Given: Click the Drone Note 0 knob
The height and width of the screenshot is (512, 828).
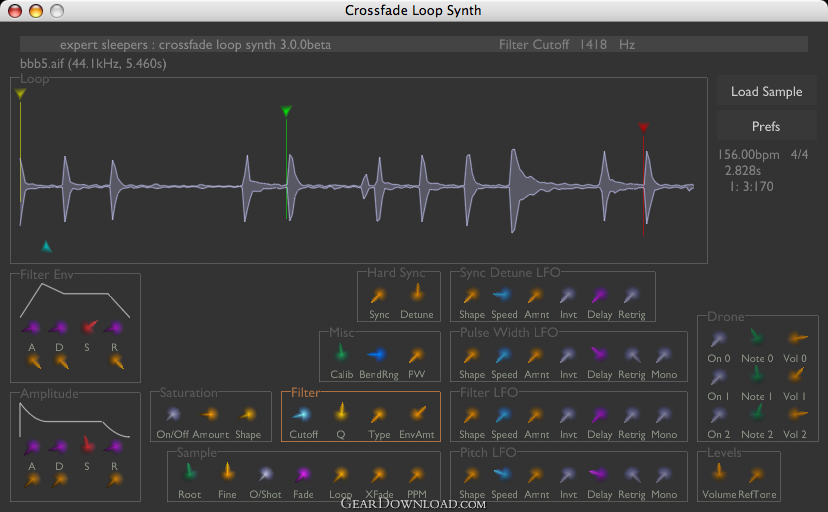Looking at the screenshot, I should pyautogui.click(x=756, y=337).
